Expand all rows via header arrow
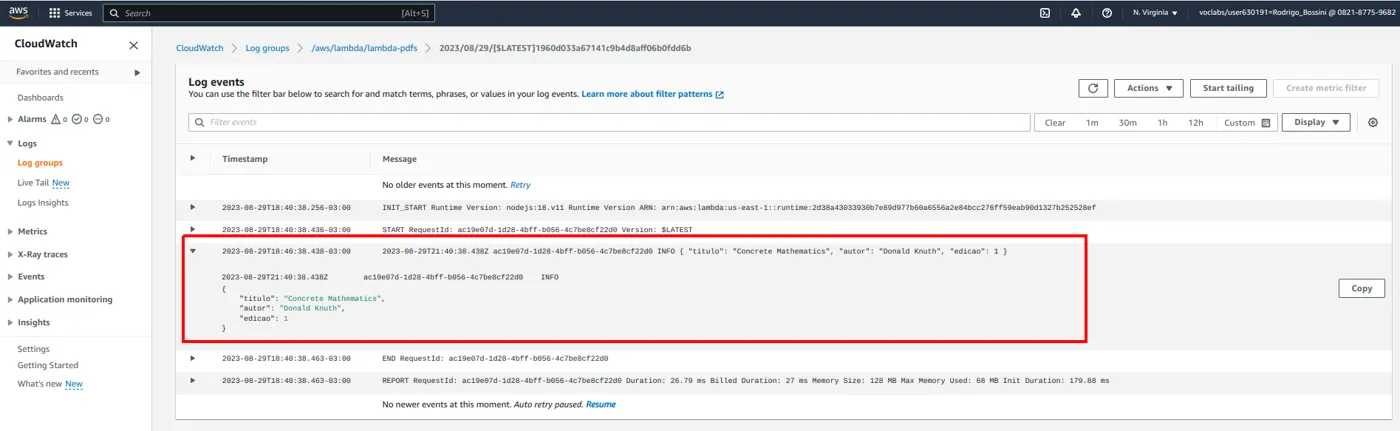 (x=193, y=158)
